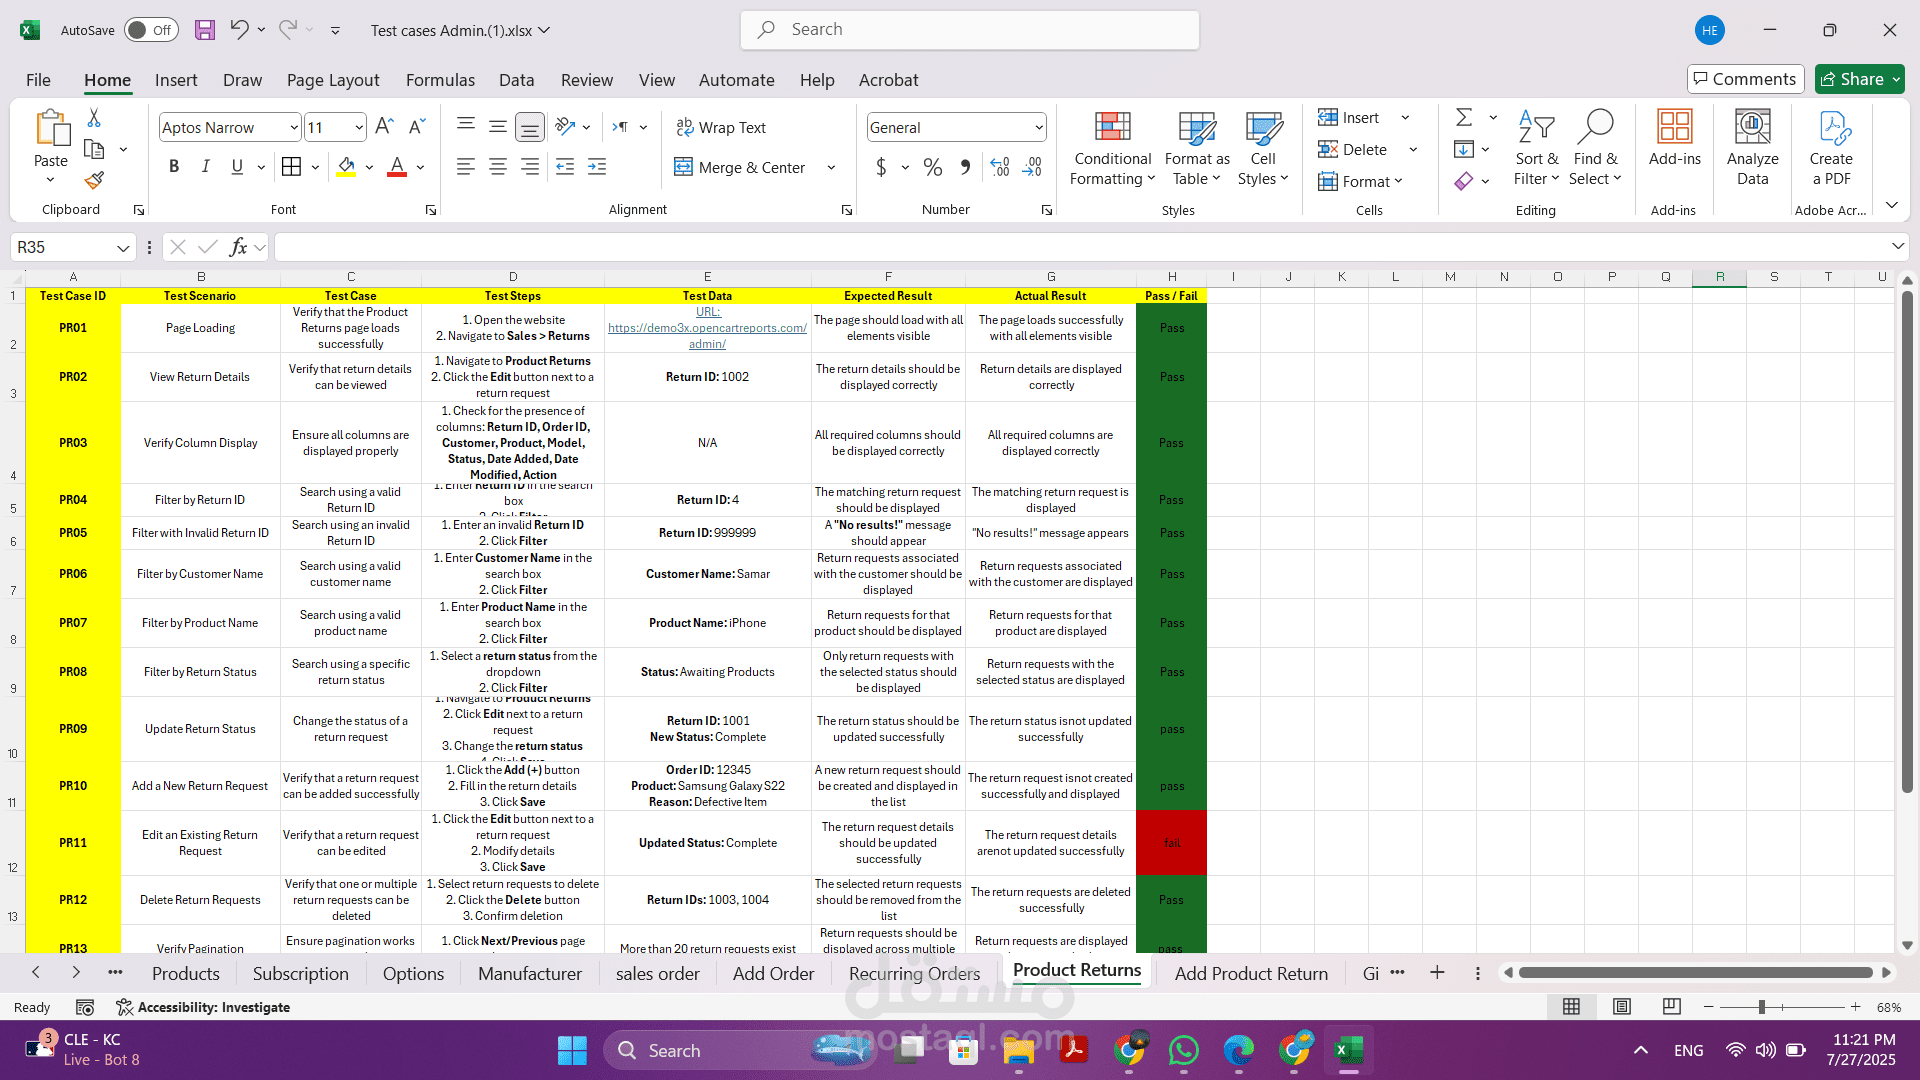Switch to the Add Order sheet tab
Image resolution: width=1920 pixels, height=1080 pixels.
coord(773,973)
